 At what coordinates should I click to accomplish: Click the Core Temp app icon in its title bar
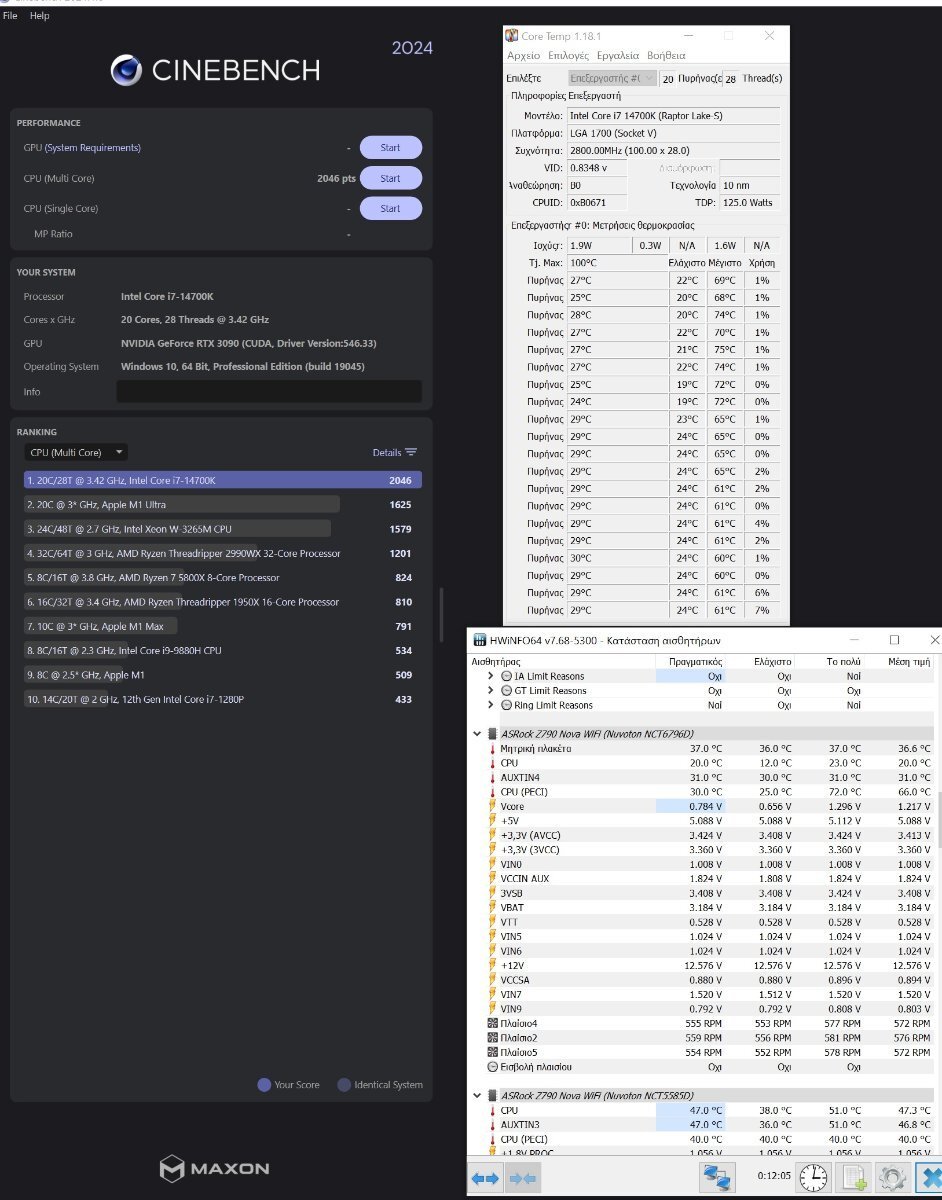[512, 36]
